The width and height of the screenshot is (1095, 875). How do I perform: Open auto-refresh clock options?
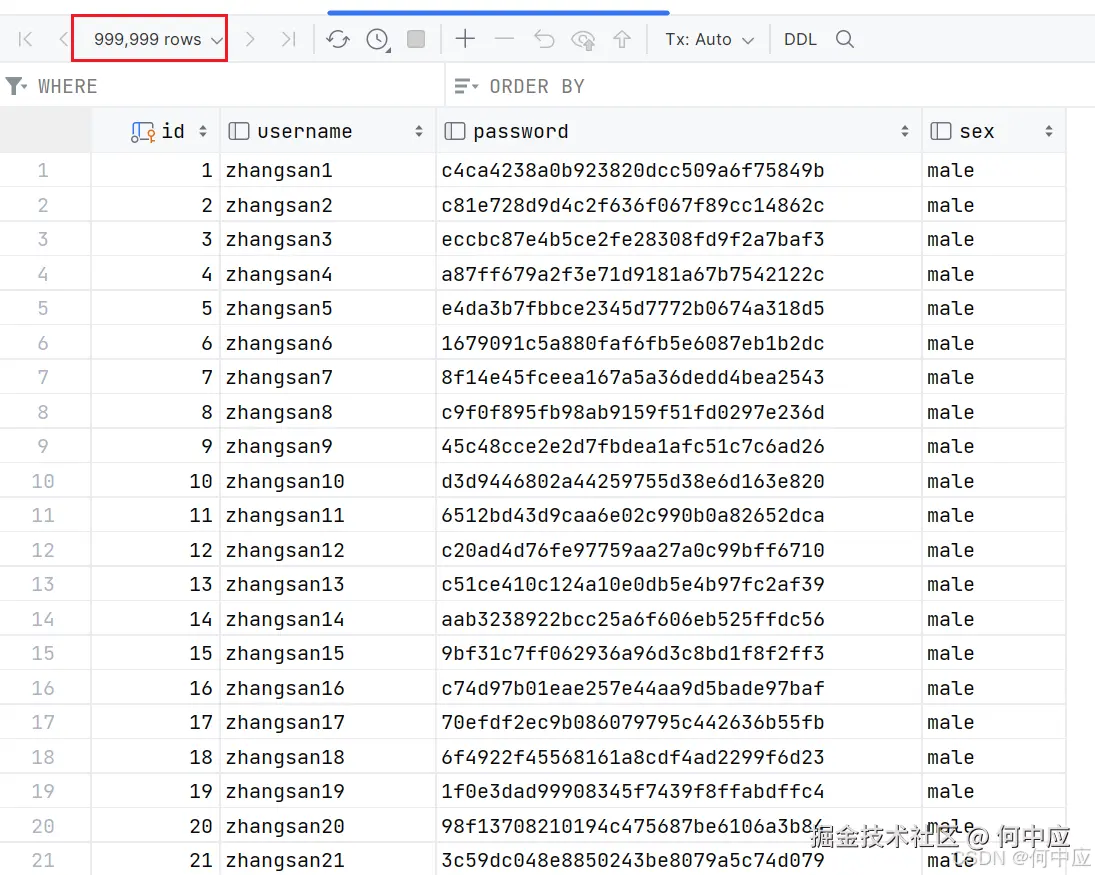(x=378, y=39)
